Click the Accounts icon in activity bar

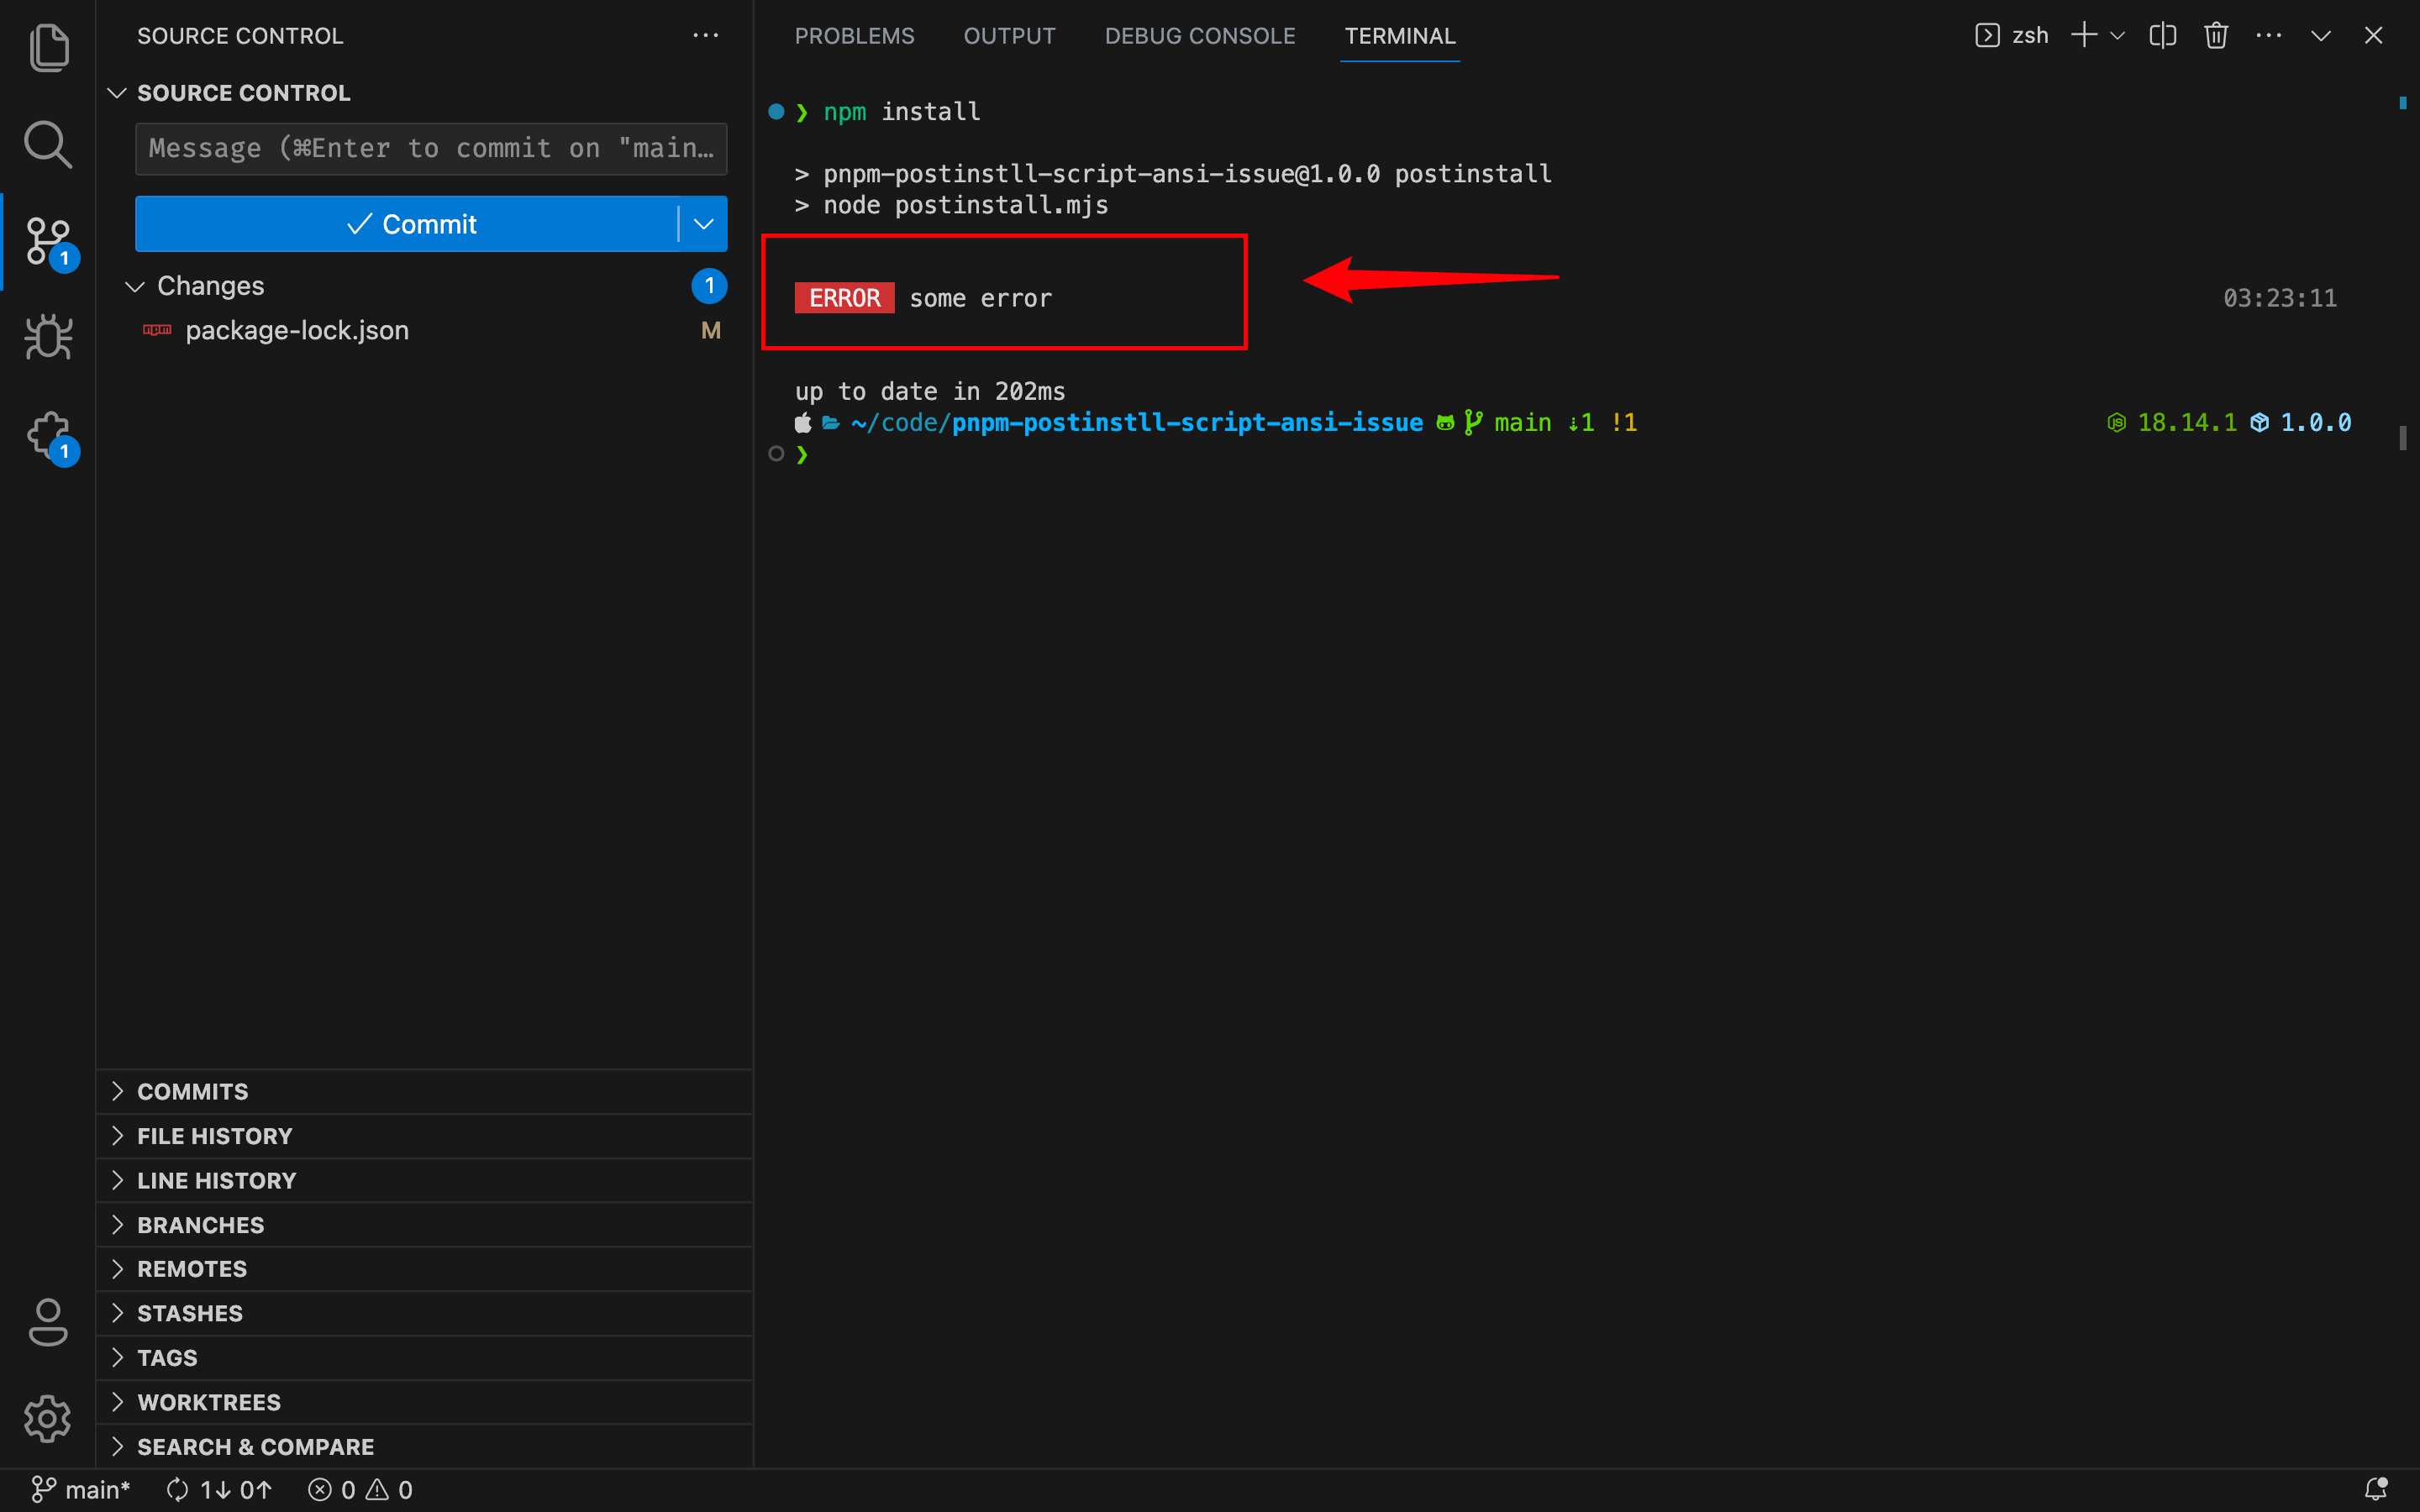tap(48, 1322)
